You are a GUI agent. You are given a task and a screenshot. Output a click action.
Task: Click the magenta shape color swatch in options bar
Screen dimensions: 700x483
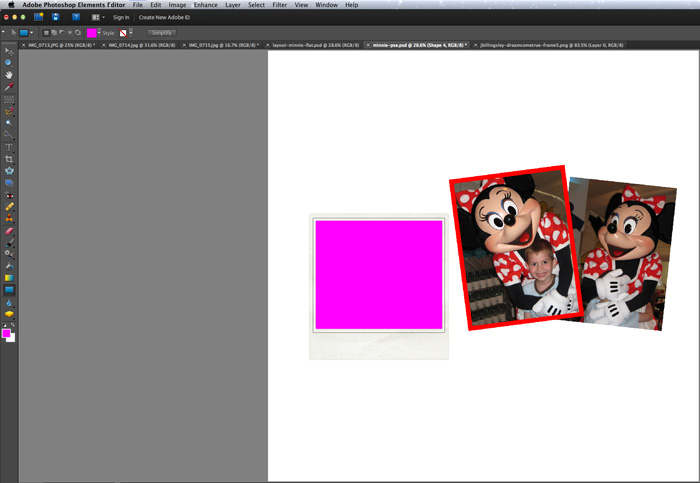(x=92, y=33)
